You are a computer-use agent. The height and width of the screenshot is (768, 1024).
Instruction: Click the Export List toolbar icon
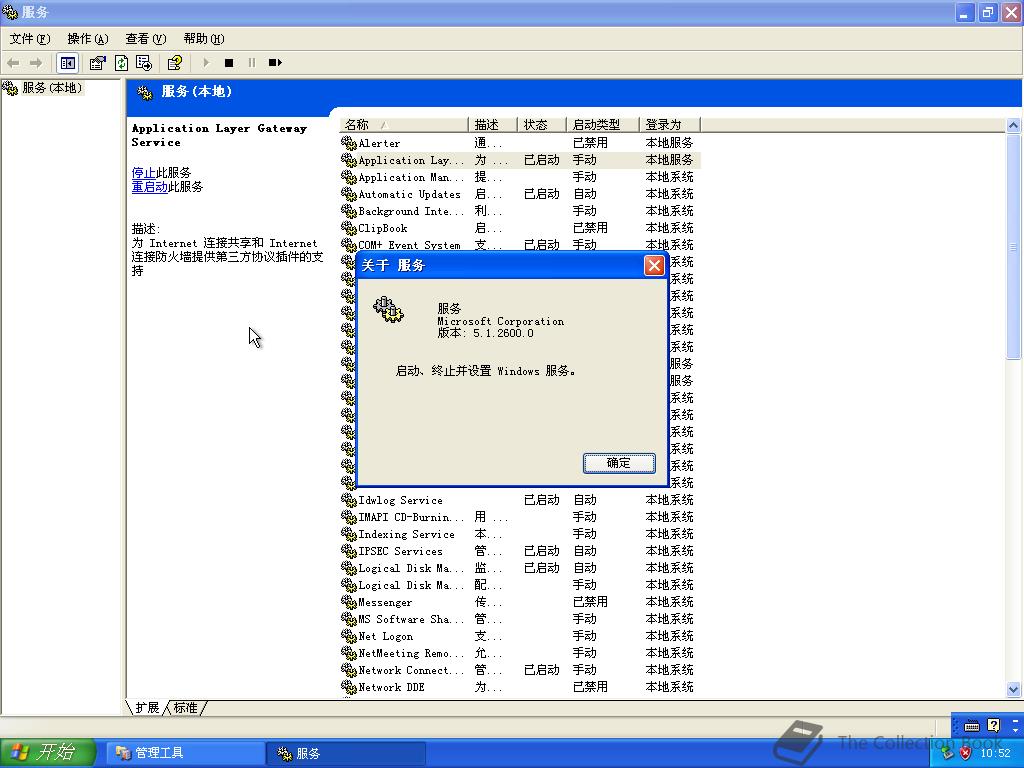144,63
